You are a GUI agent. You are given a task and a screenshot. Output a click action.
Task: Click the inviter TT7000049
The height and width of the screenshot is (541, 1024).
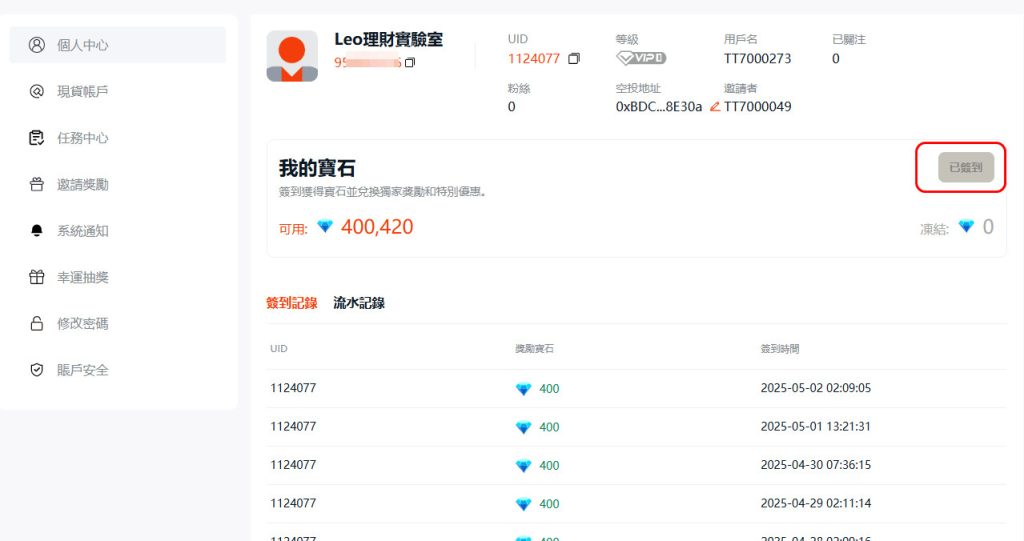pyautogui.click(x=758, y=107)
